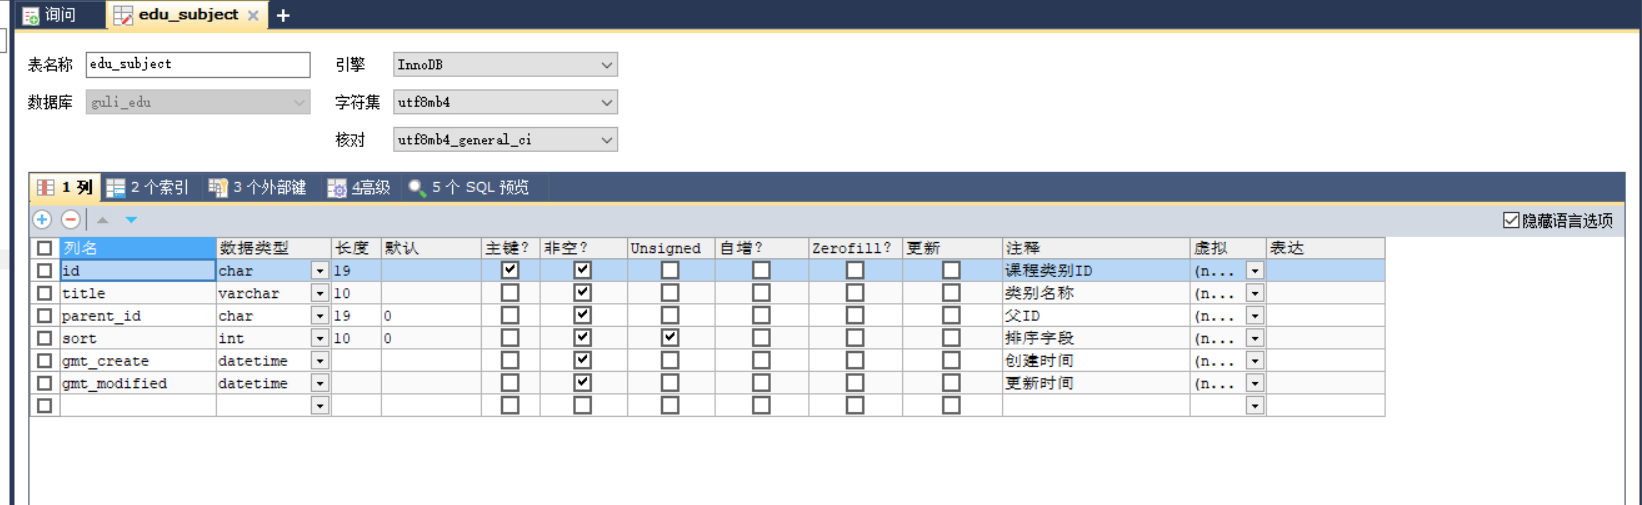Click comment cell 创建时间
Screen dimensions: 1642x505
[1096, 361]
